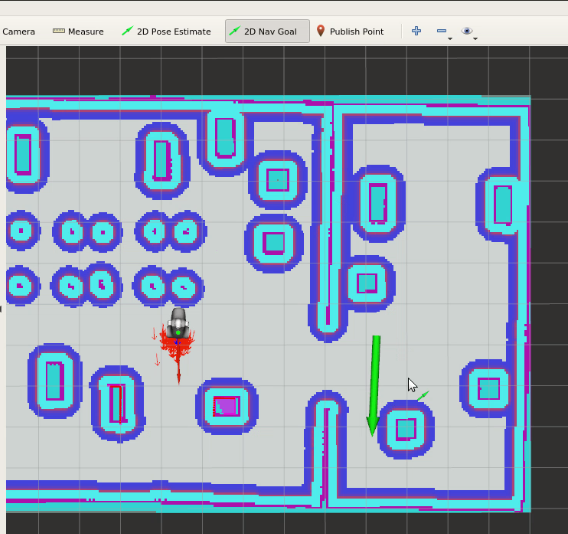Expand the eye icon dropdown arrow
Viewport: 568px width, 534px height.
click(x=475, y=38)
